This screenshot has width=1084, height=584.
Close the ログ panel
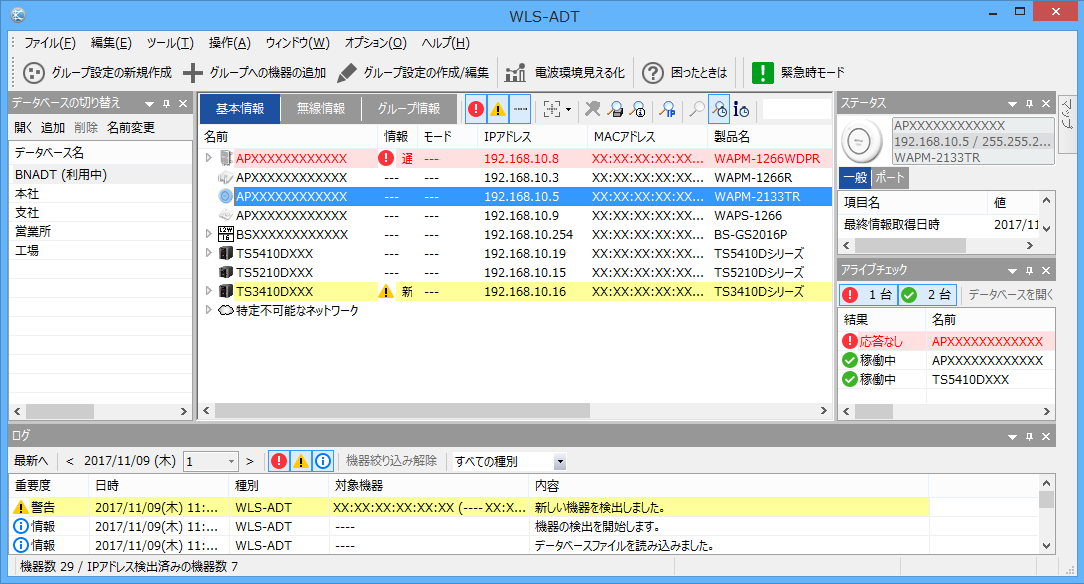(1046, 437)
